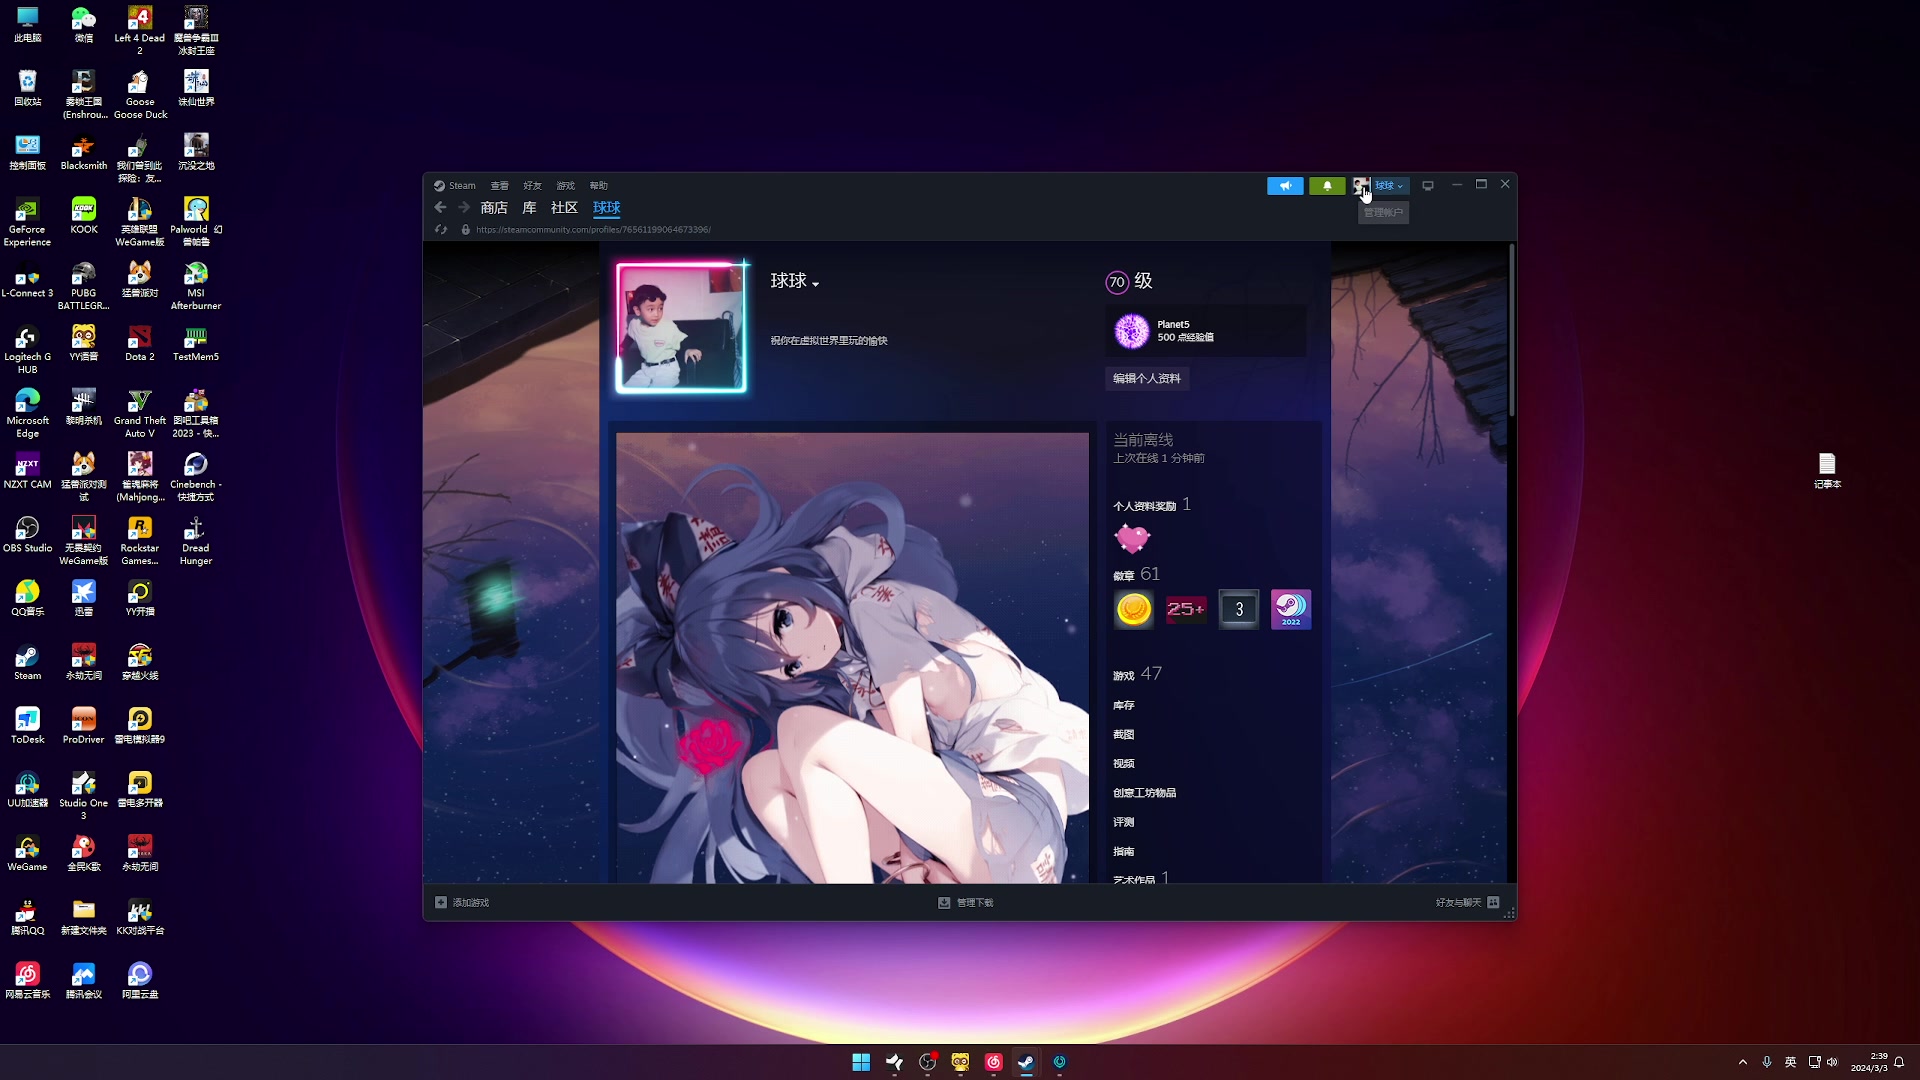This screenshot has width=1920, height=1080.
Task: Click the steamcommunity profile URL field
Action: 593,230
